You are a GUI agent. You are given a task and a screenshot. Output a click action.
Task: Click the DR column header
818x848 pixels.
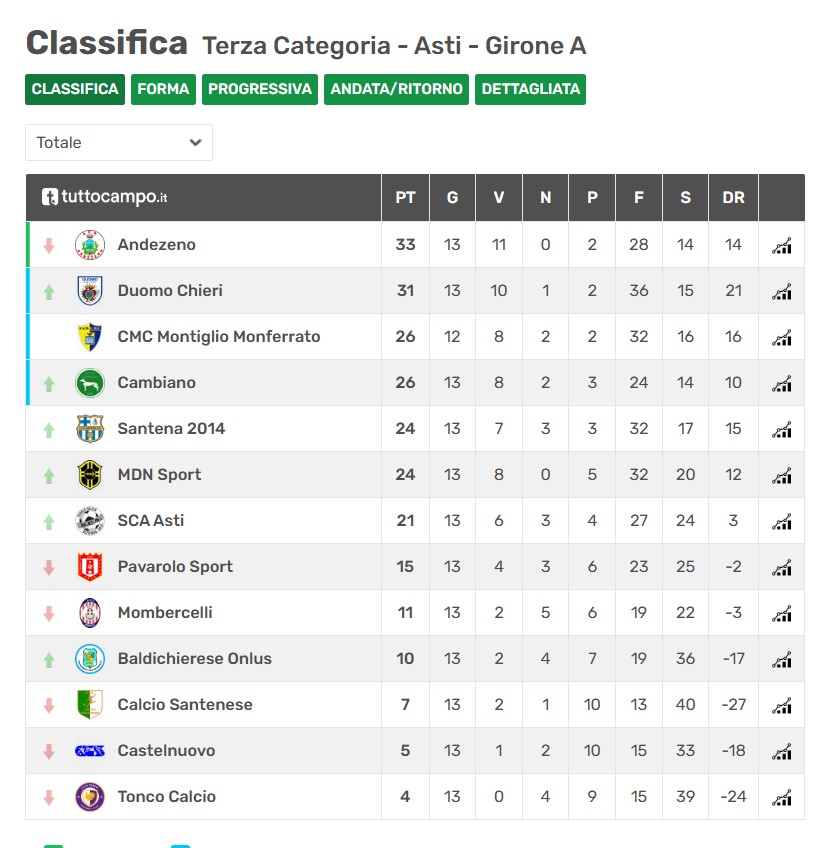pos(733,198)
